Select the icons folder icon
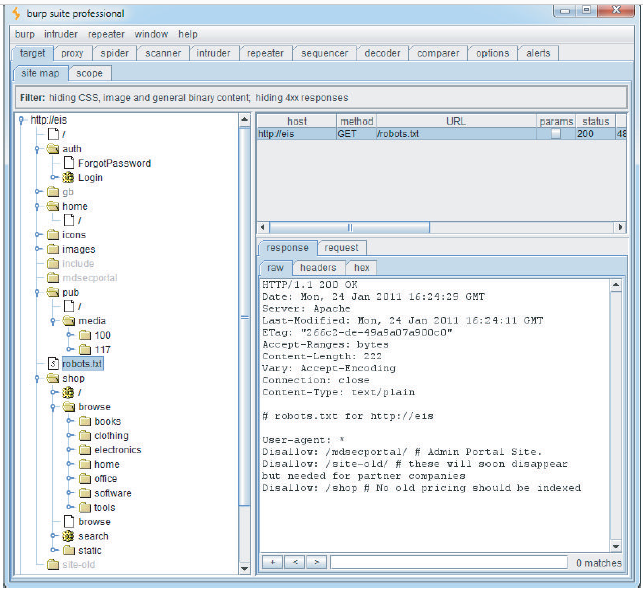Image resolution: width=643 pixels, height=592 pixels. point(53,235)
